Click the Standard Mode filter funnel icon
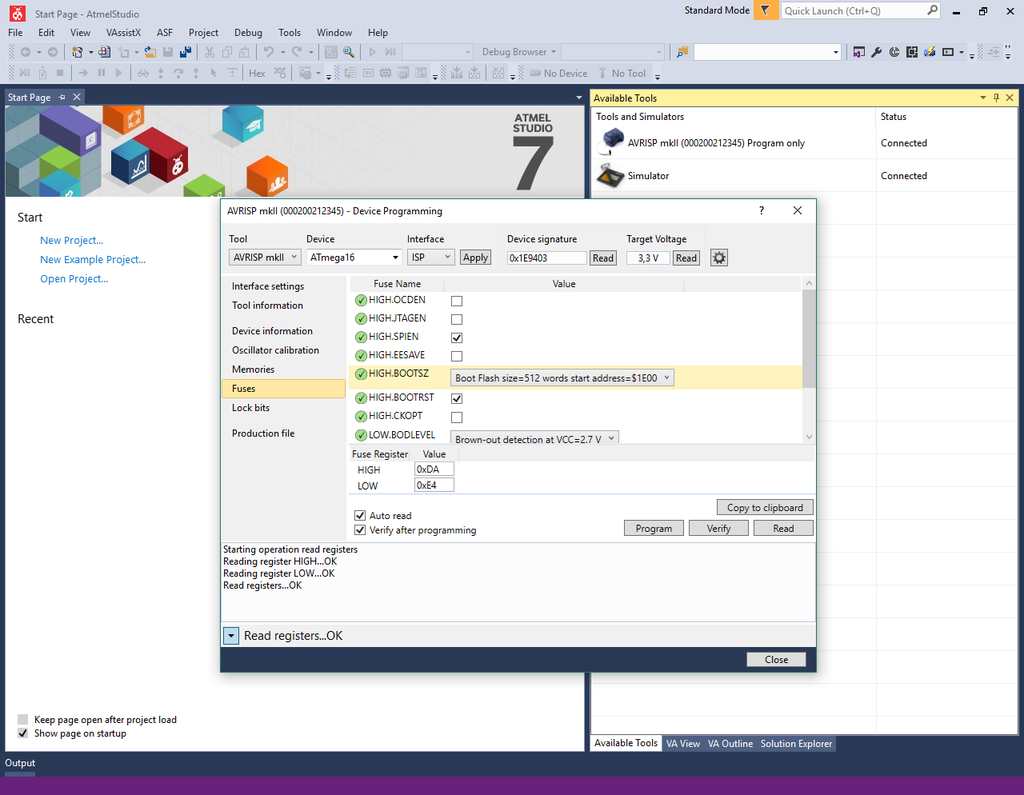The width and height of the screenshot is (1024, 795). [x=765, y=10]
